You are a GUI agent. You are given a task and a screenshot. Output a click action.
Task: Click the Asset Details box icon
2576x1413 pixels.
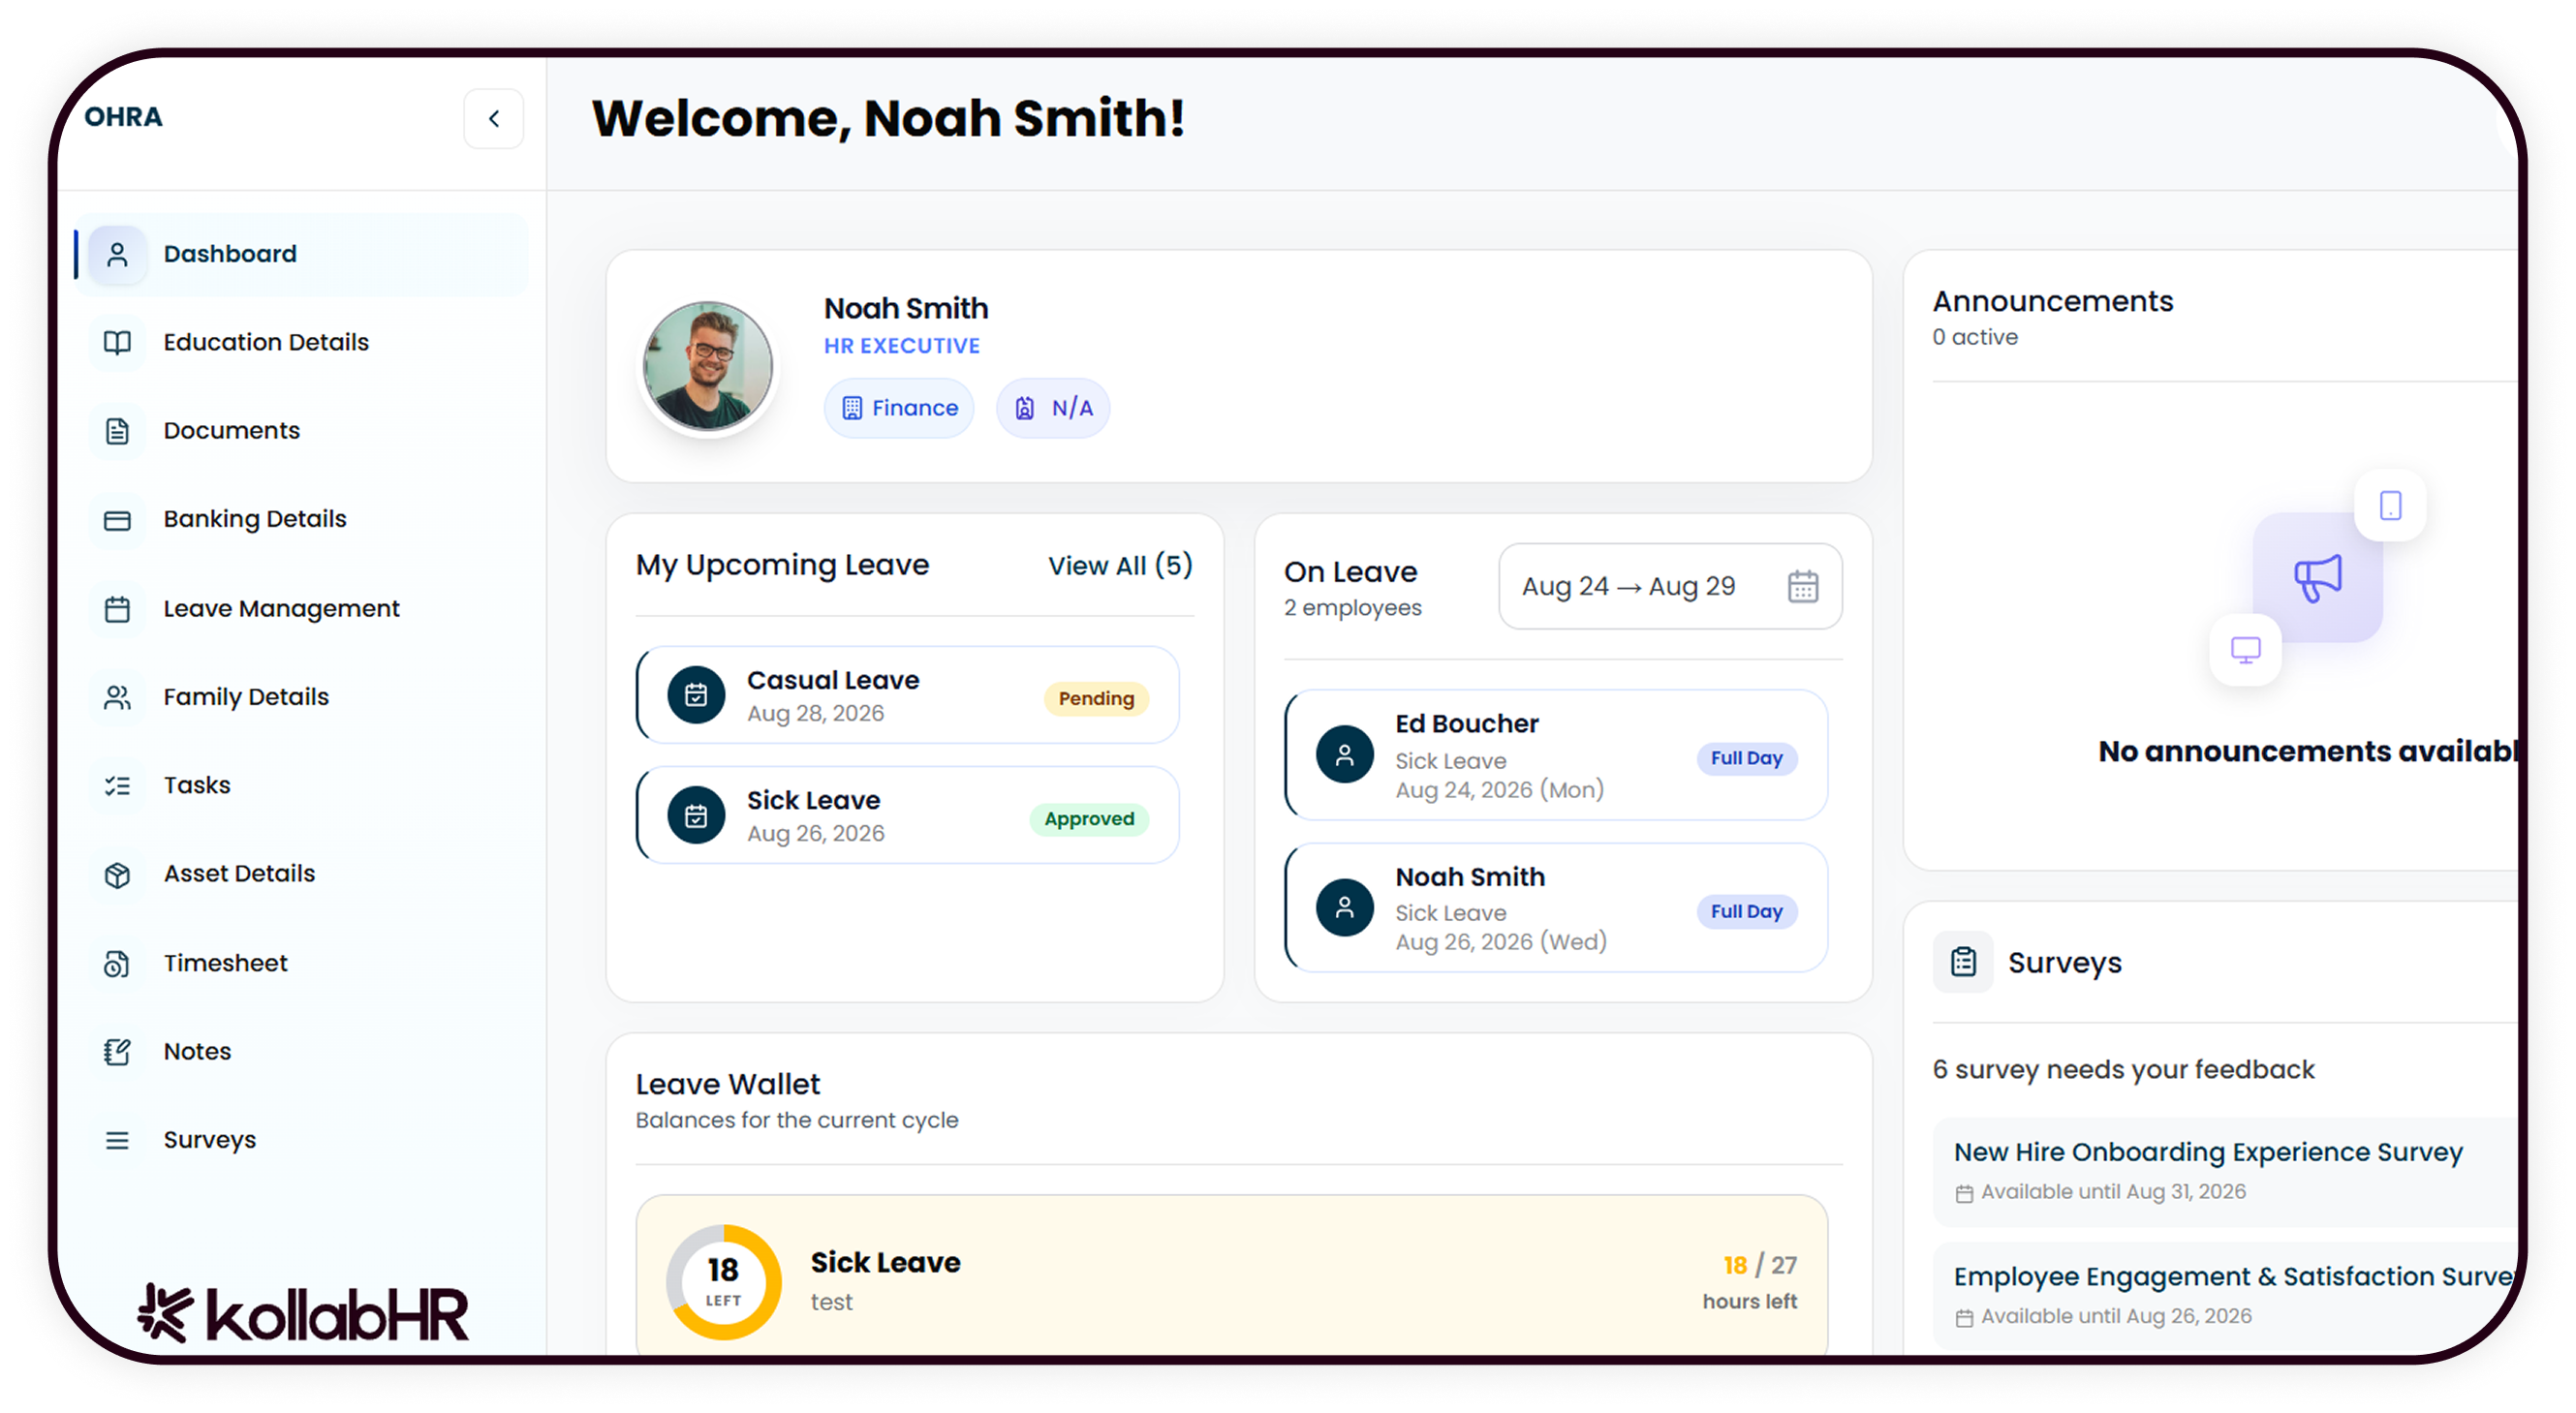[117, 875]
